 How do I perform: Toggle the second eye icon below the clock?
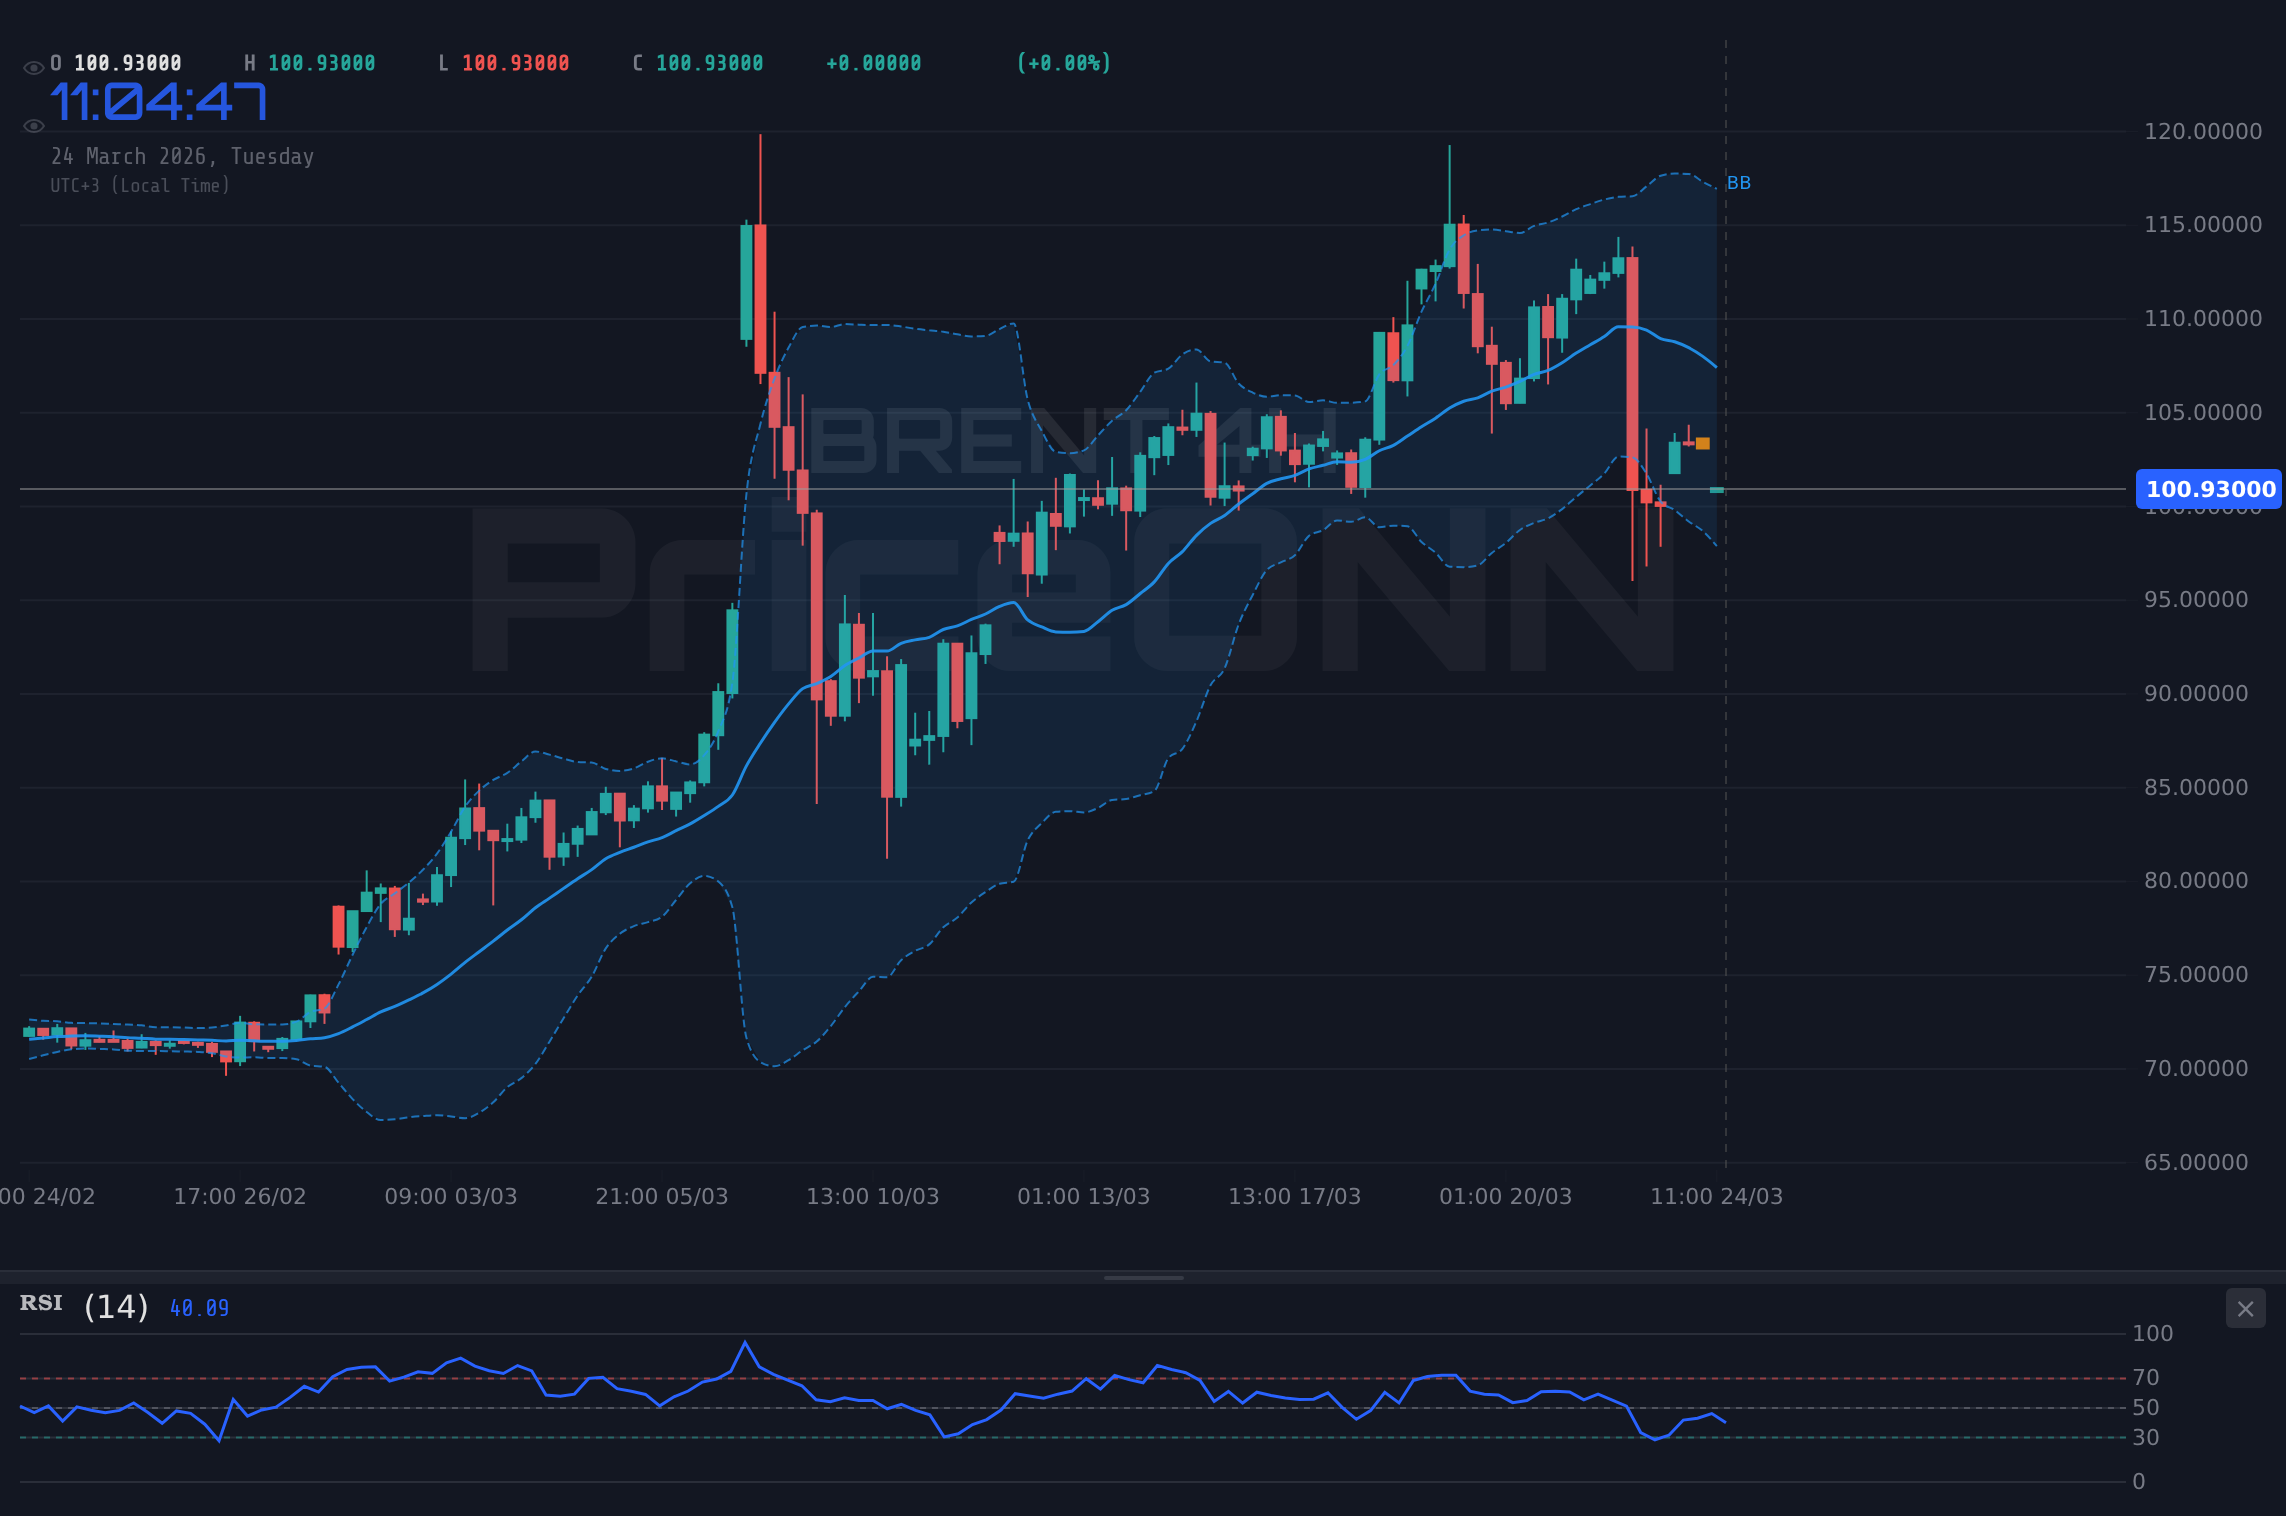[x=33, y=125]
